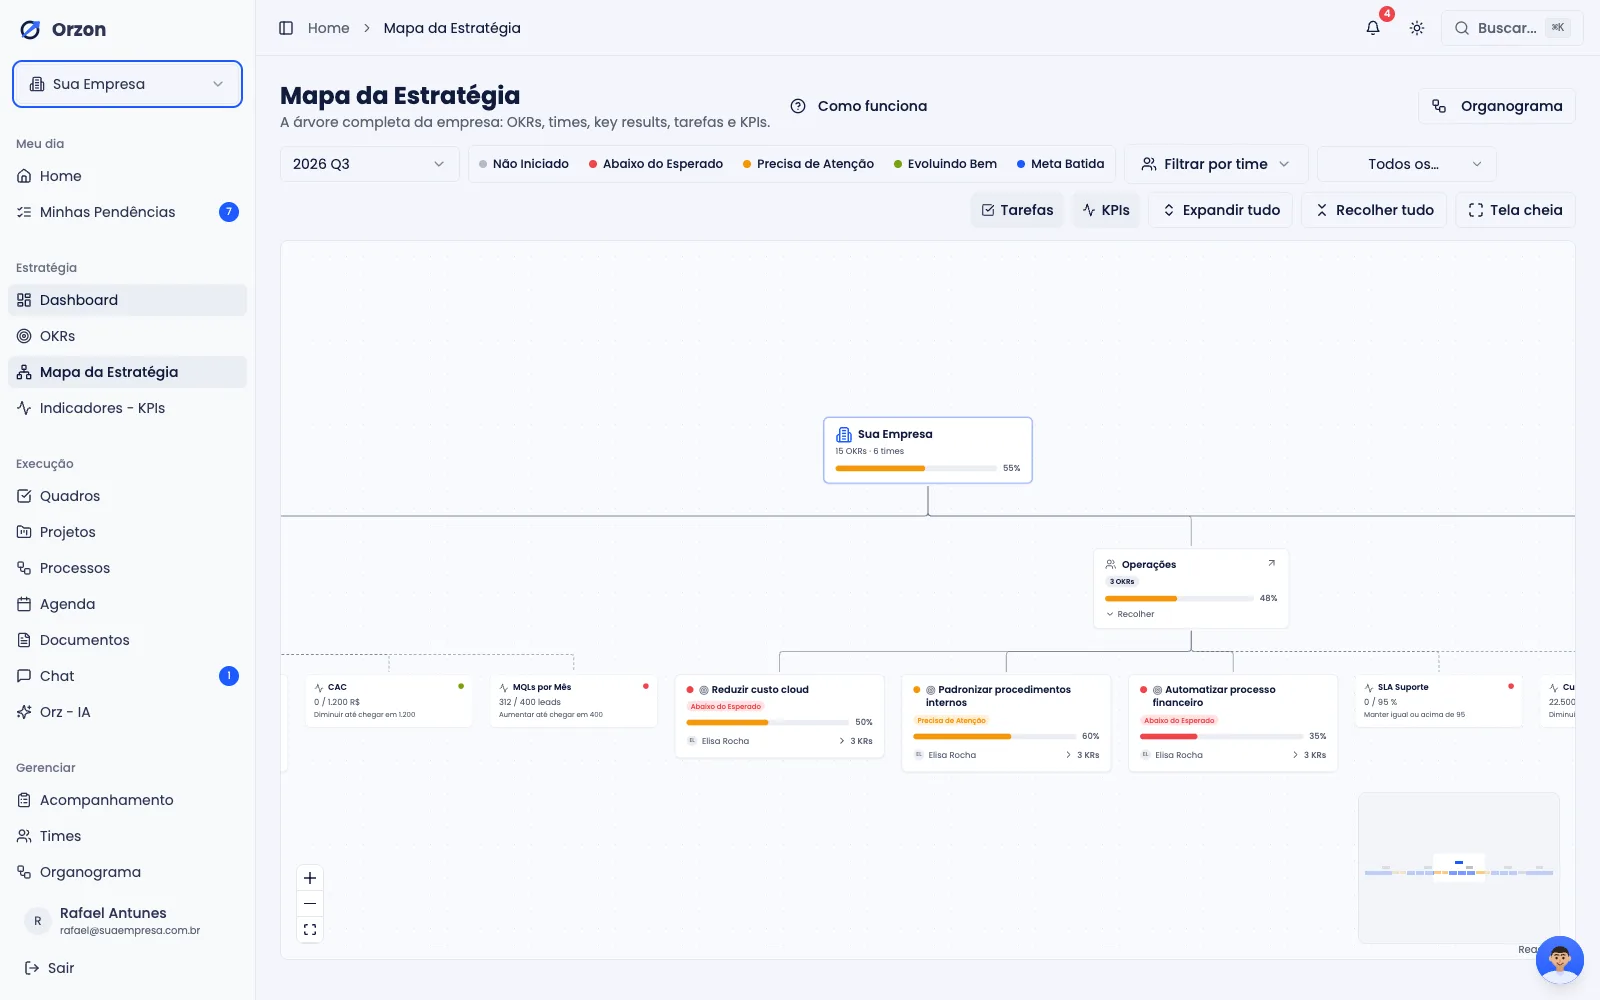
Task: Zoom in on the strategy map
Action: pos(310,878)
